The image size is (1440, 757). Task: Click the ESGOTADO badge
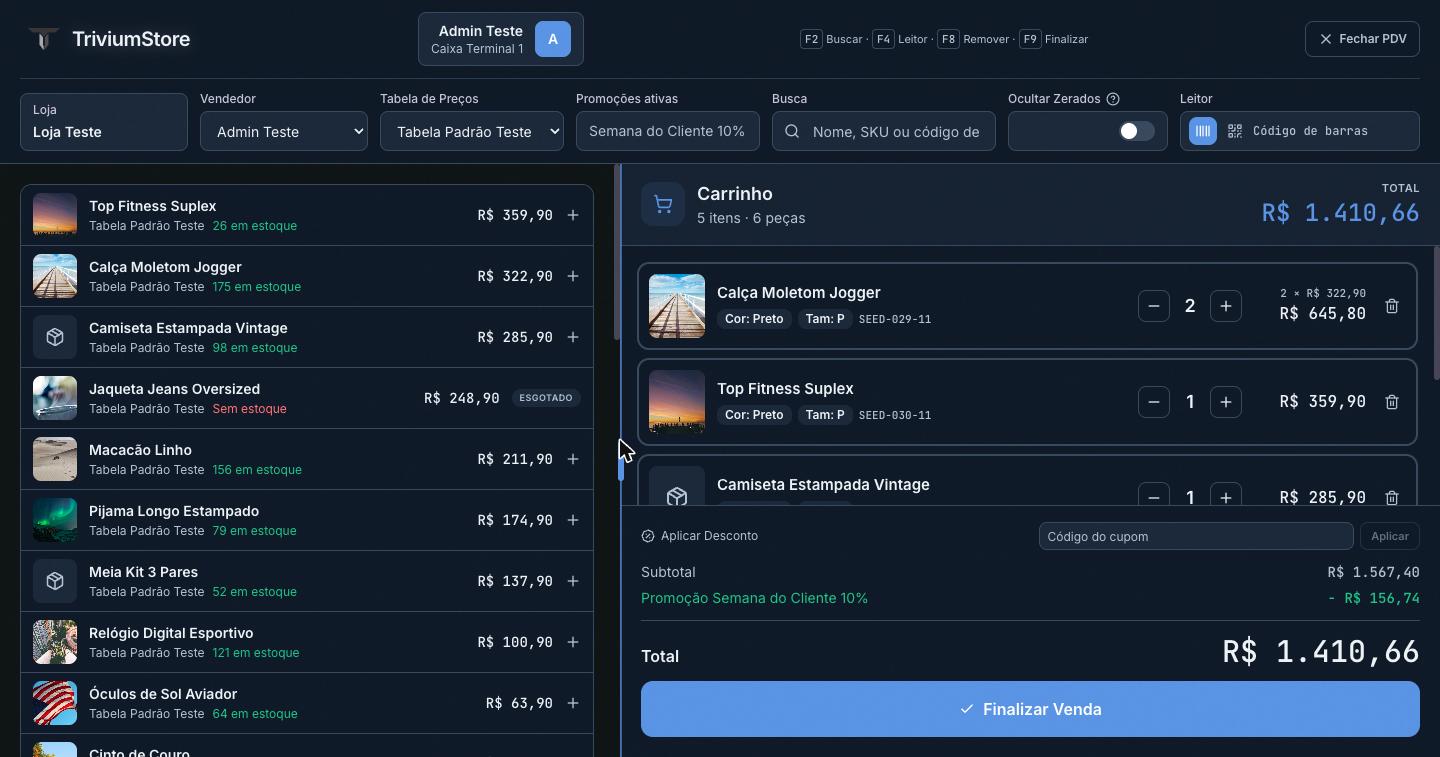click(x=546, y=398)
